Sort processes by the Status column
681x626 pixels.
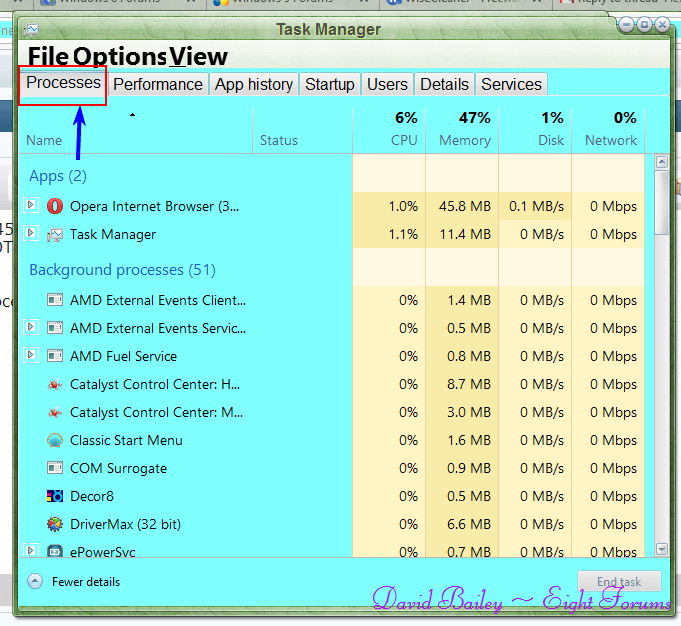[x=302, y=130]
